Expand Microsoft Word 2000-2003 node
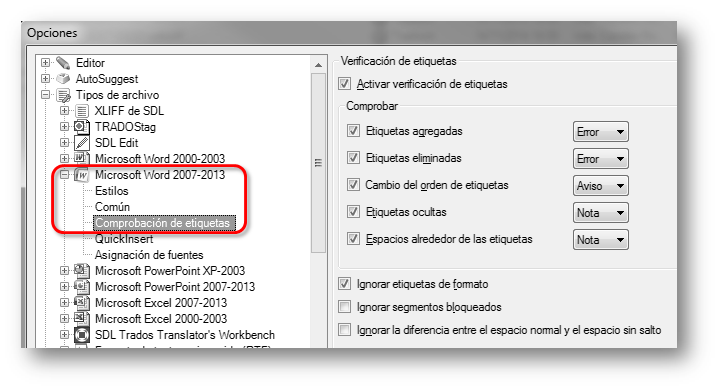Image resolution: width=719 pixels, height=390 pixels. (64, 159)
